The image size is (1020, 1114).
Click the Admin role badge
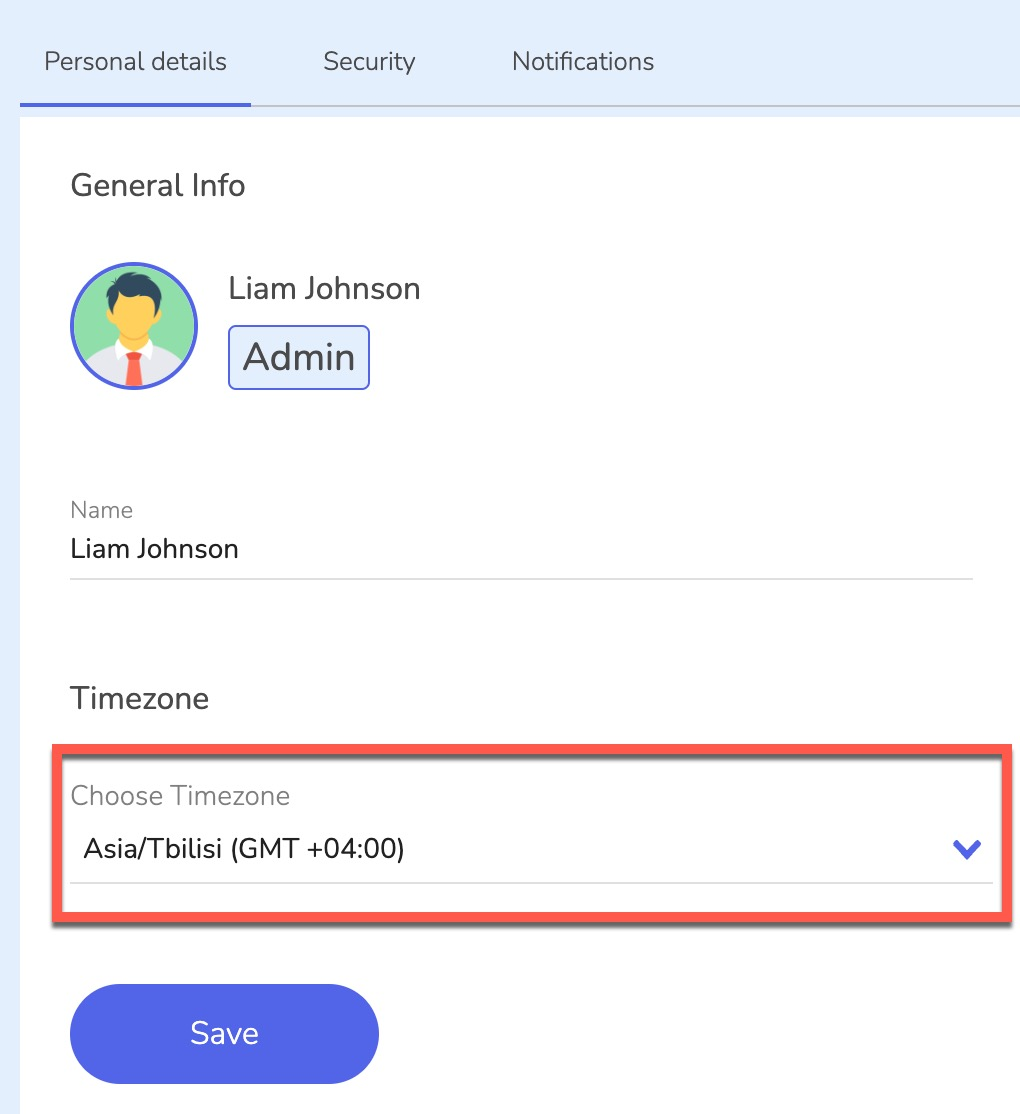(299, 357)
